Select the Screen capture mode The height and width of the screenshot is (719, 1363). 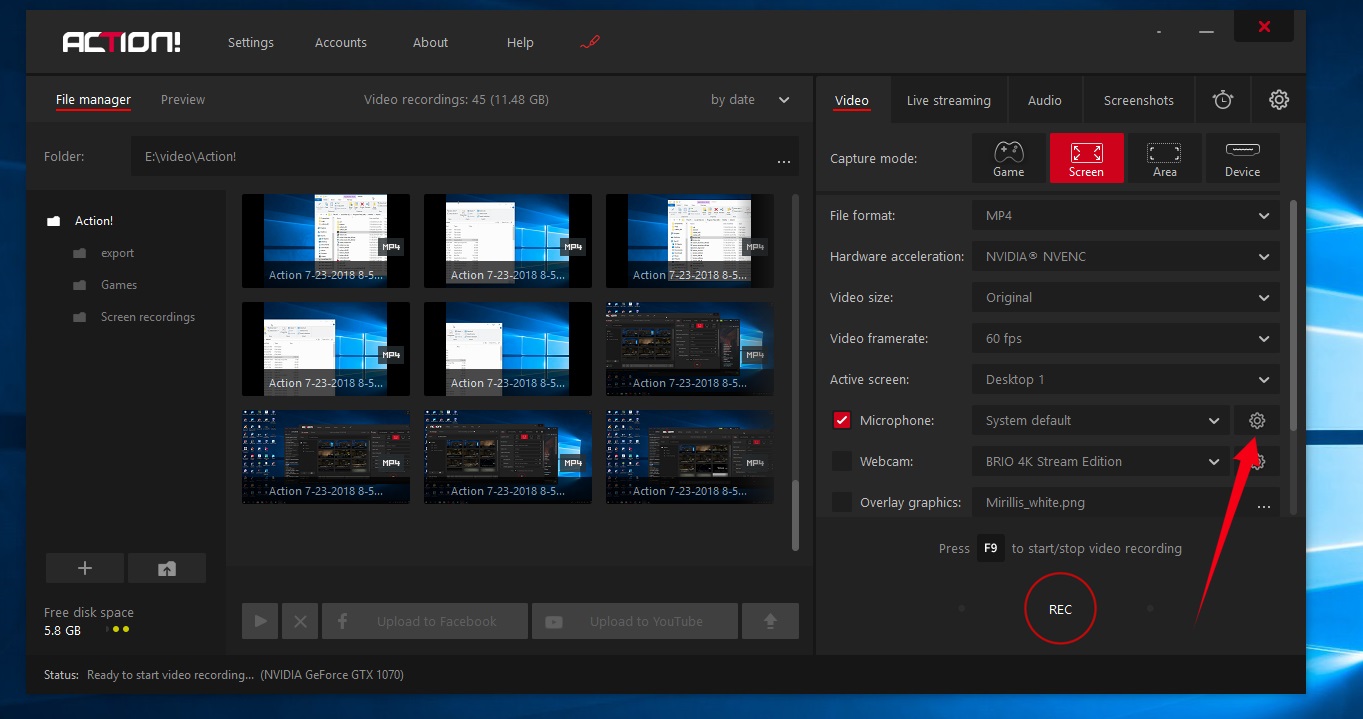click(x=1087, y=158)
